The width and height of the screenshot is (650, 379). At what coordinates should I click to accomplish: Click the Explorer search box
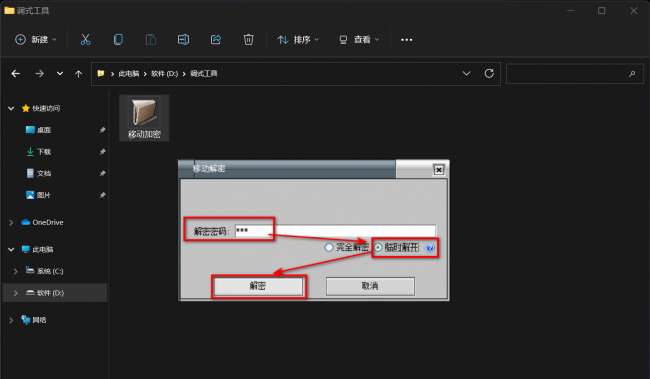(x=575, y=74)
